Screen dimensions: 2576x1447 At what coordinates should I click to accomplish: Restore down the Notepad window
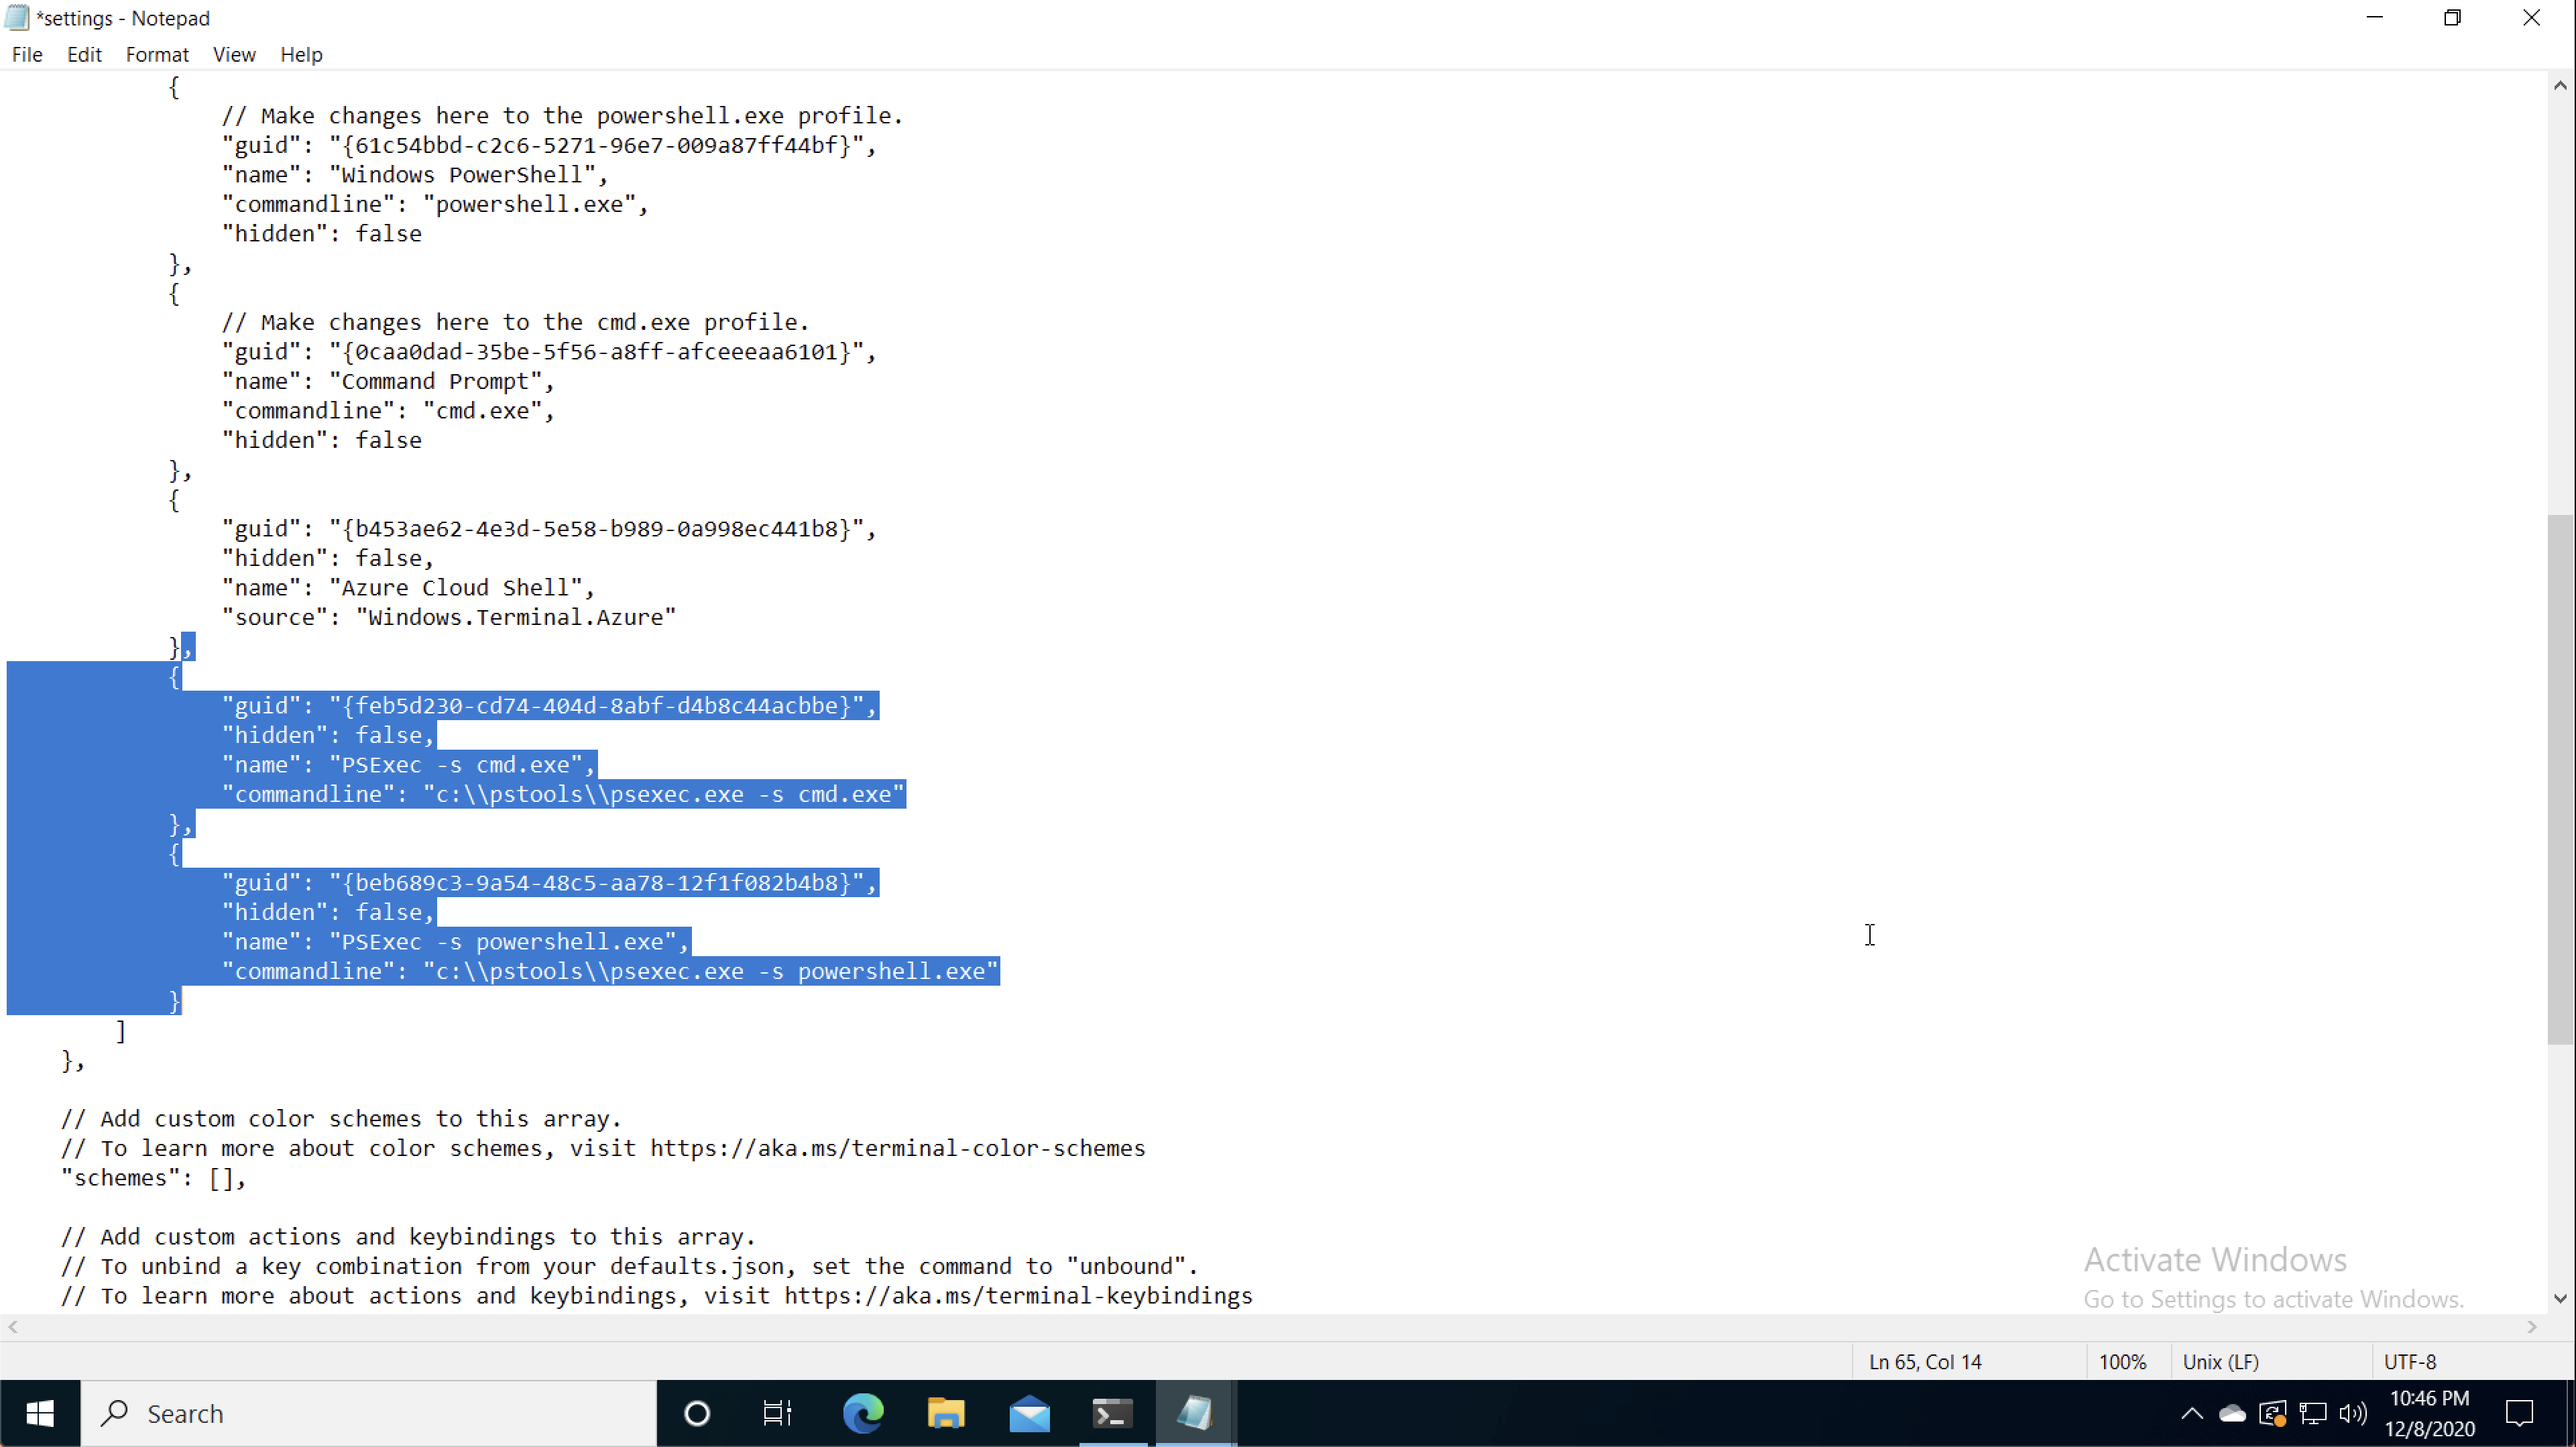[x=2453, y=18]
